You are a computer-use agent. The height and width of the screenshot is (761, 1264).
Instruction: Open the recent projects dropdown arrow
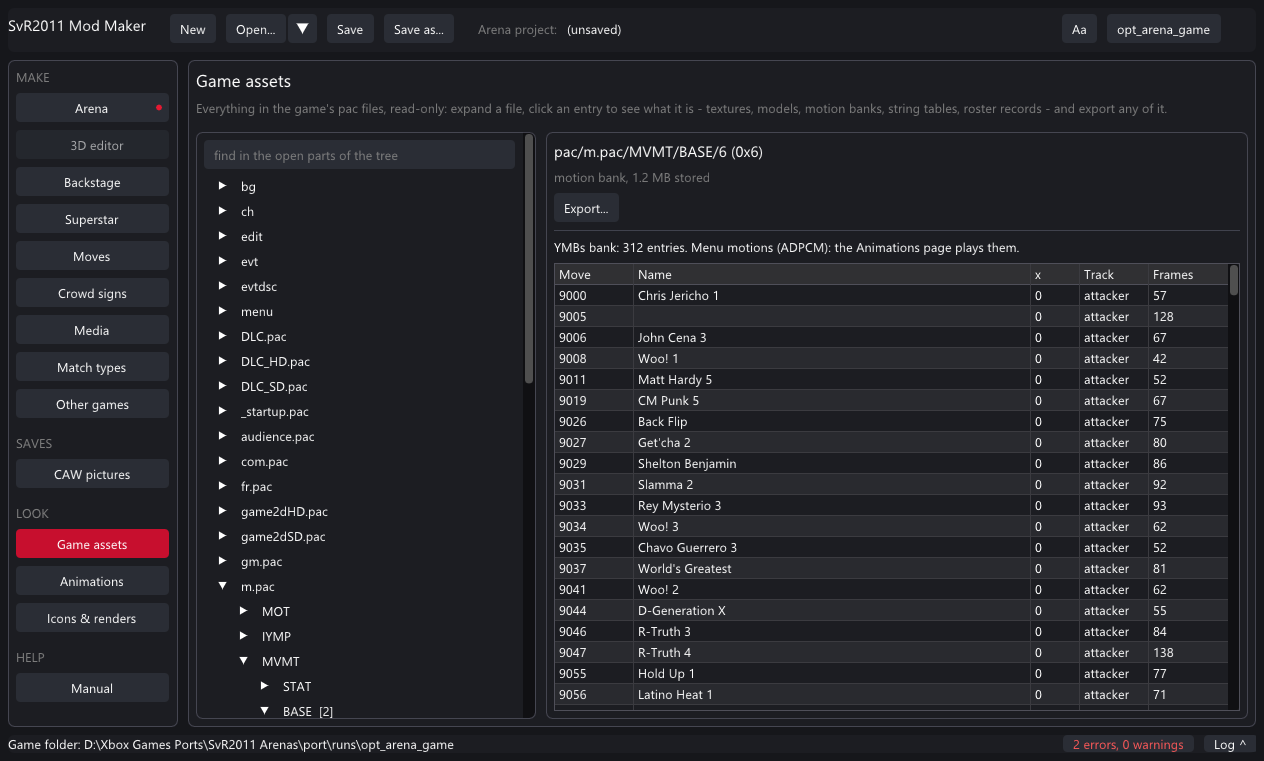click(303, 29)
